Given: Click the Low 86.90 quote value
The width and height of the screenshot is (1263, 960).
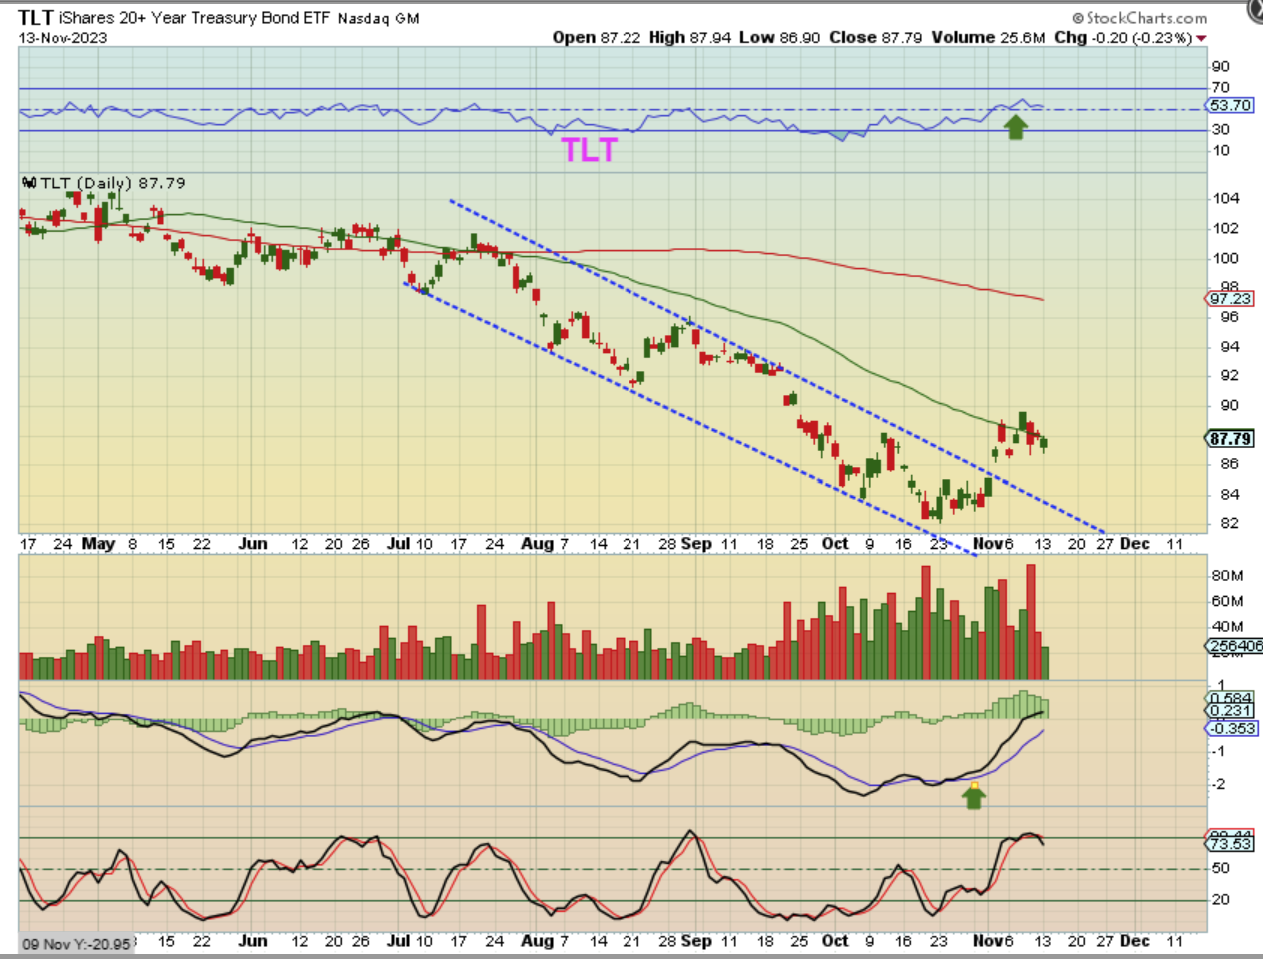Looking at the screenshot, I should (x=780, y=37).
